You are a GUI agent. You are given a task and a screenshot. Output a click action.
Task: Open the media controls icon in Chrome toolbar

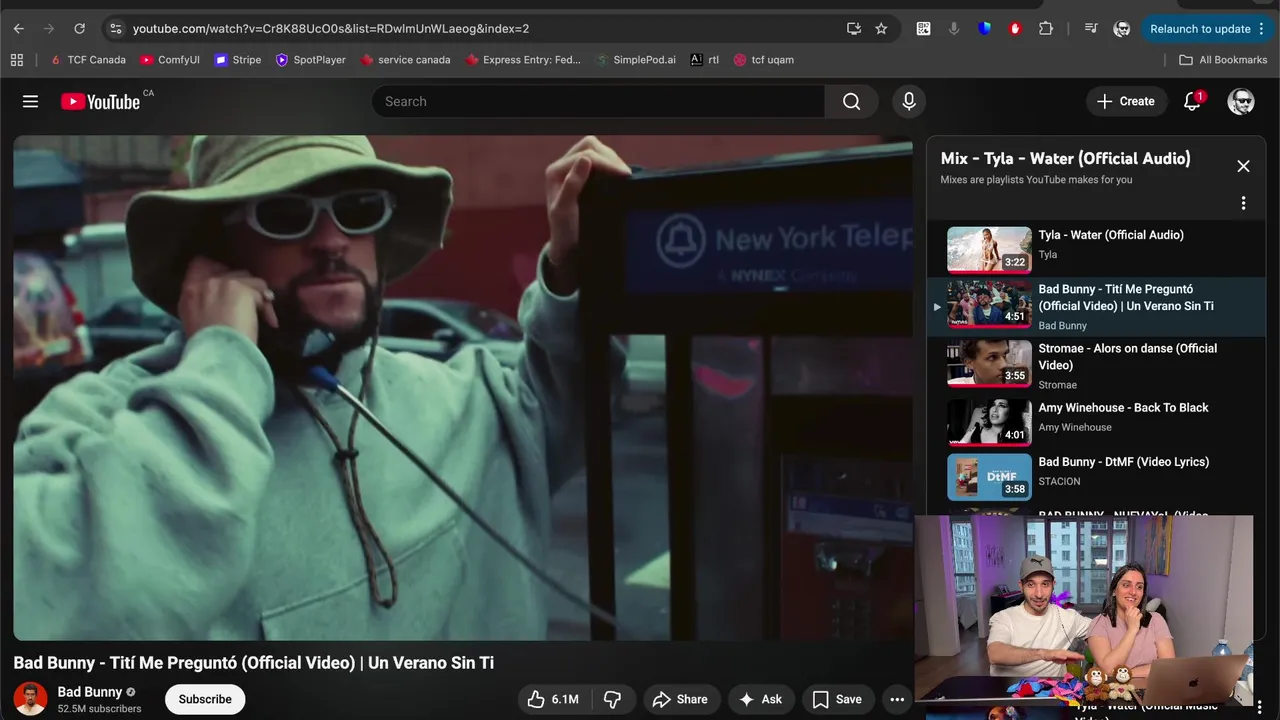point(1091,29)
